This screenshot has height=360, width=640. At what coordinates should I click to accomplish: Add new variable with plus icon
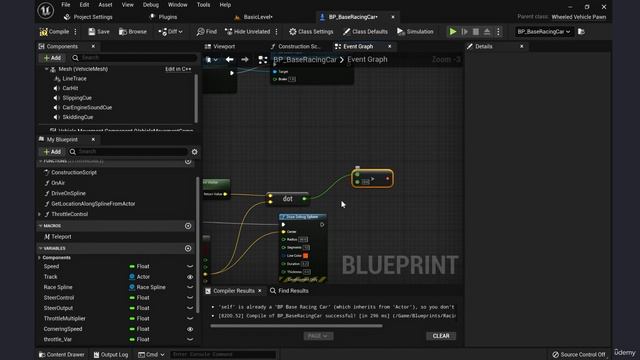[188, 248]
